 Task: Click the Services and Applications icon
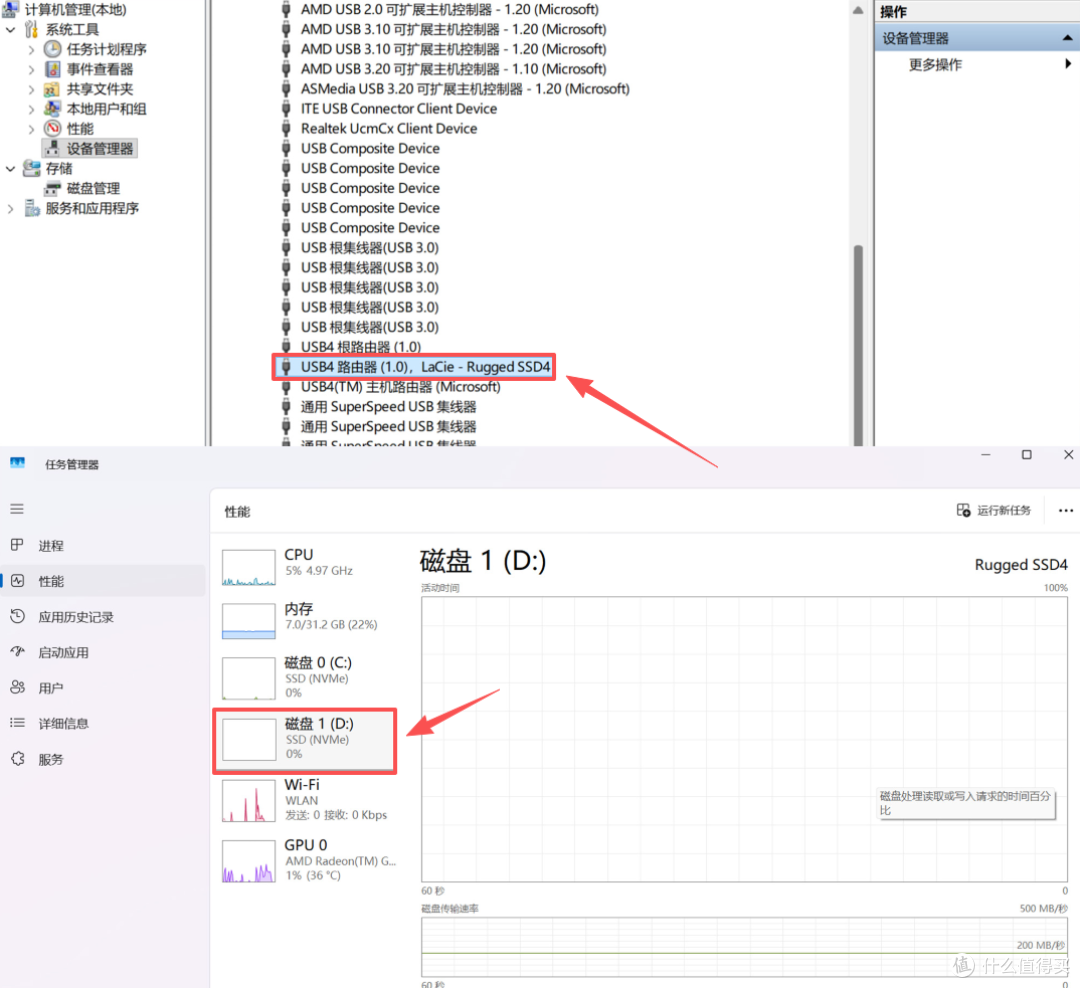click(32, 208)
